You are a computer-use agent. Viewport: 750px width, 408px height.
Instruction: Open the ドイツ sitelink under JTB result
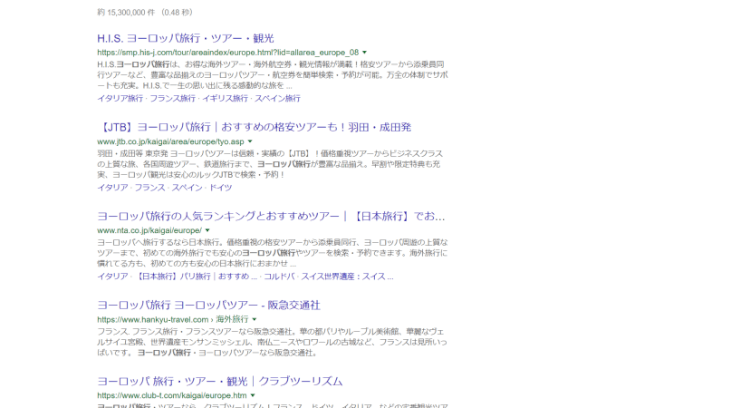point(221,187)
